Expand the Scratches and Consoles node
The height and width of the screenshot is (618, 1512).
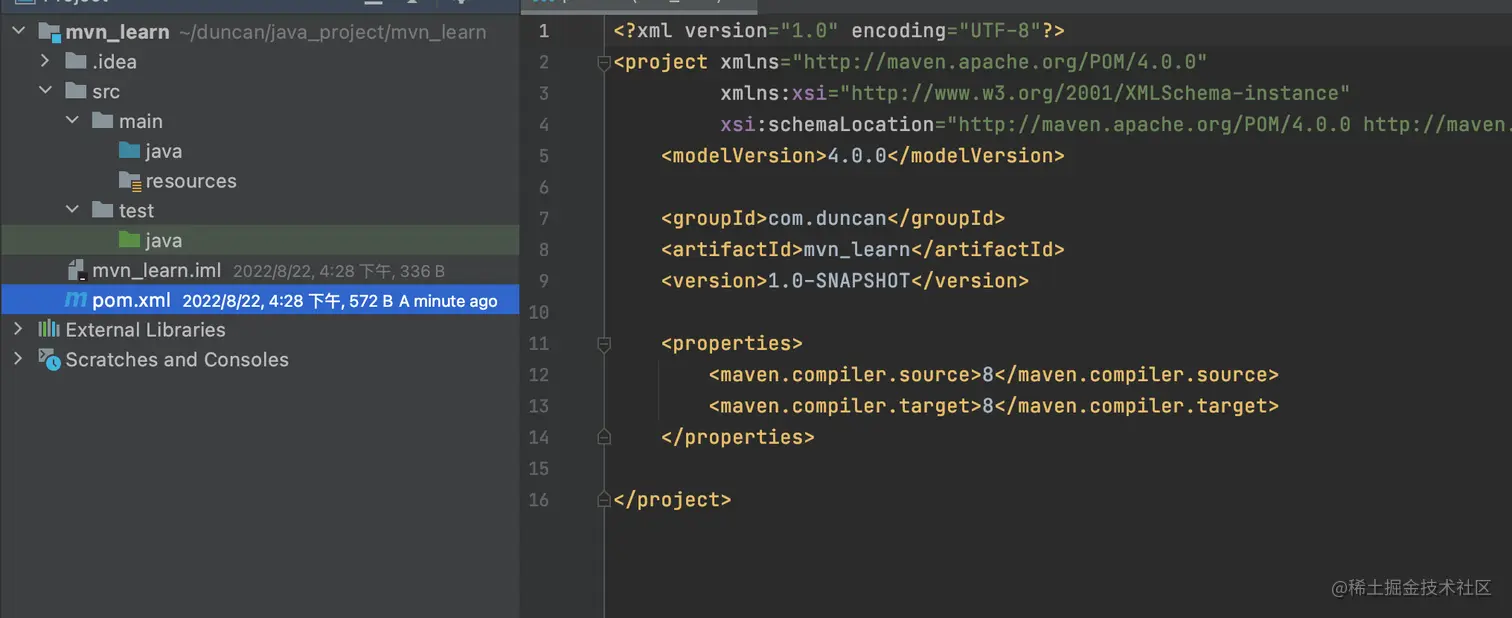[x=18, y=359]
